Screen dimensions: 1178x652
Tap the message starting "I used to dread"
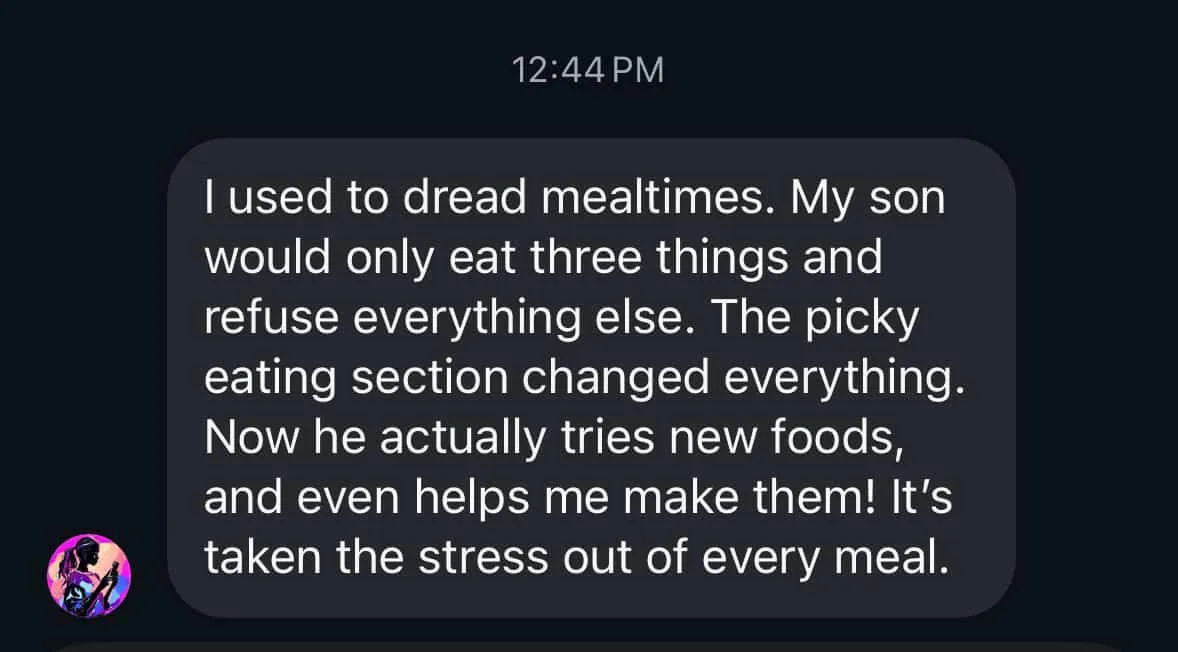pos(590,378)
